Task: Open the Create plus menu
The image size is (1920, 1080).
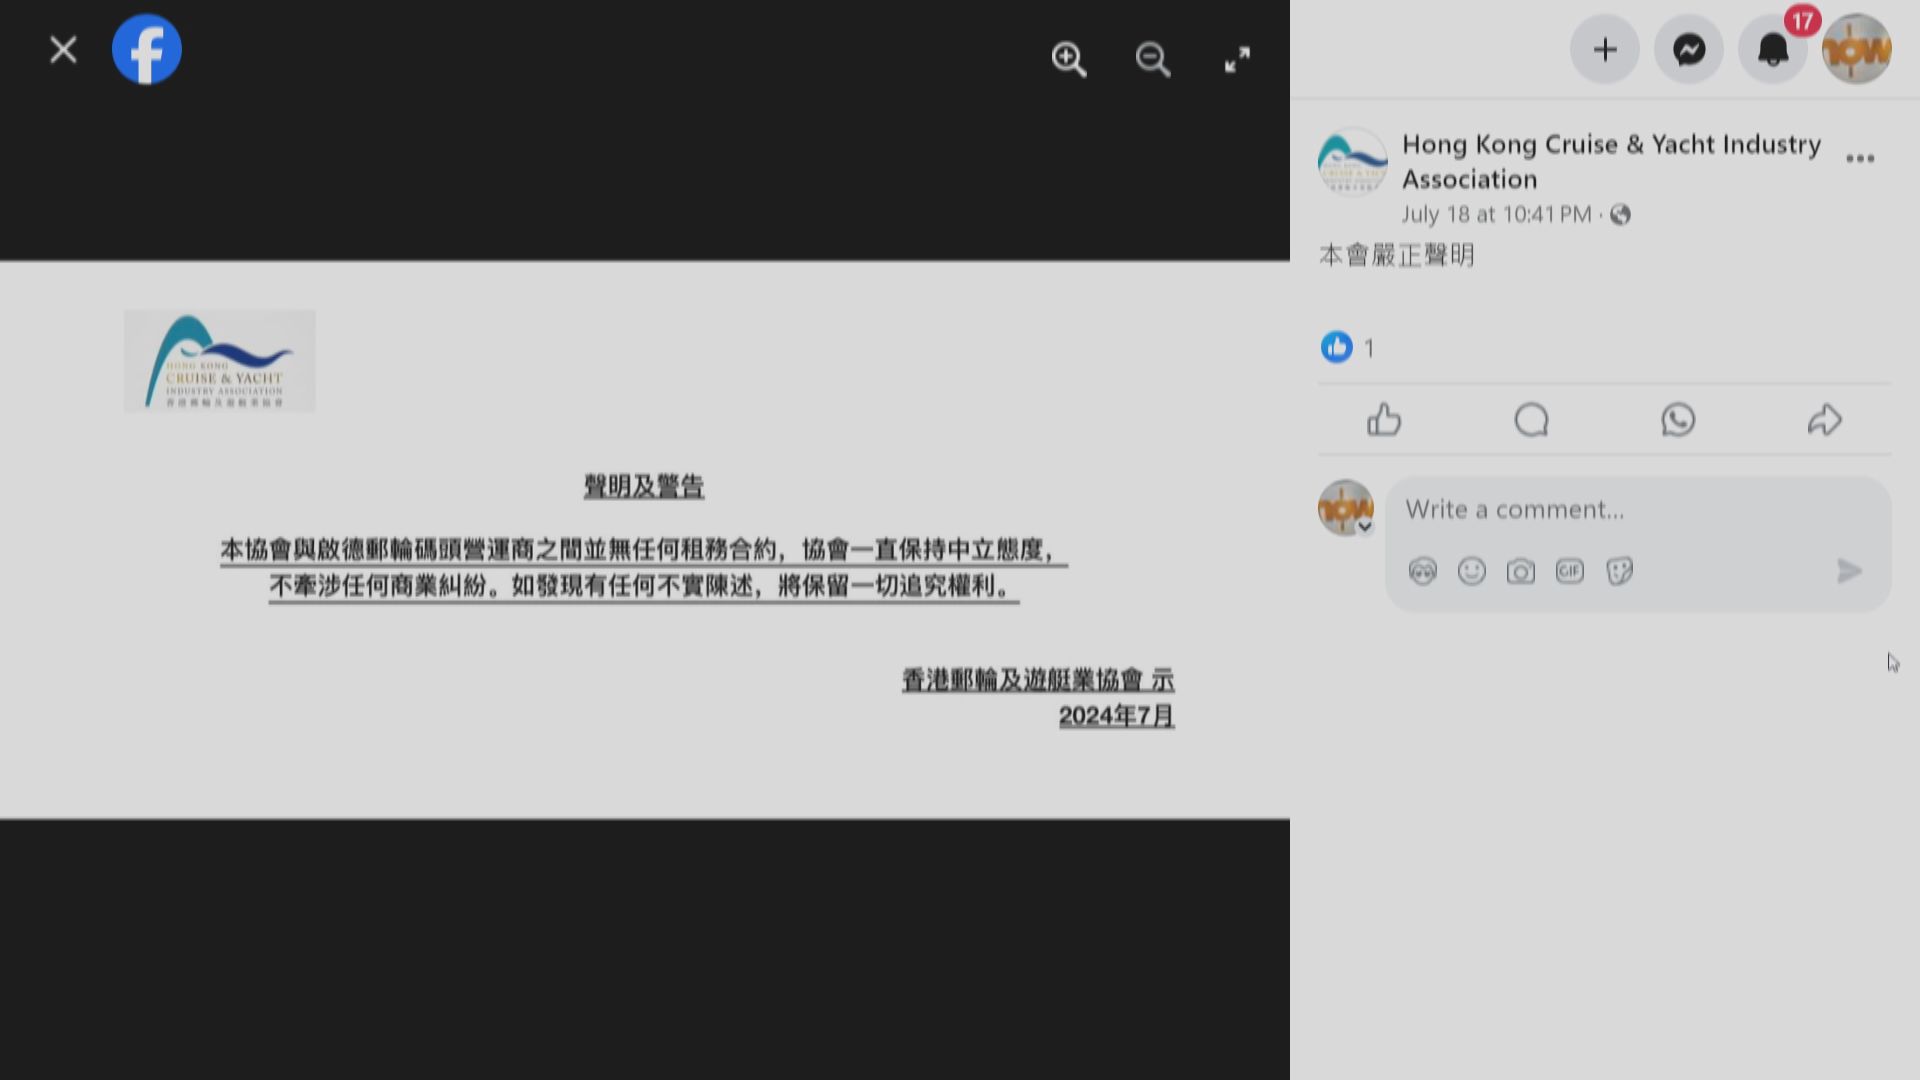Action: [x=1605, y=49]
